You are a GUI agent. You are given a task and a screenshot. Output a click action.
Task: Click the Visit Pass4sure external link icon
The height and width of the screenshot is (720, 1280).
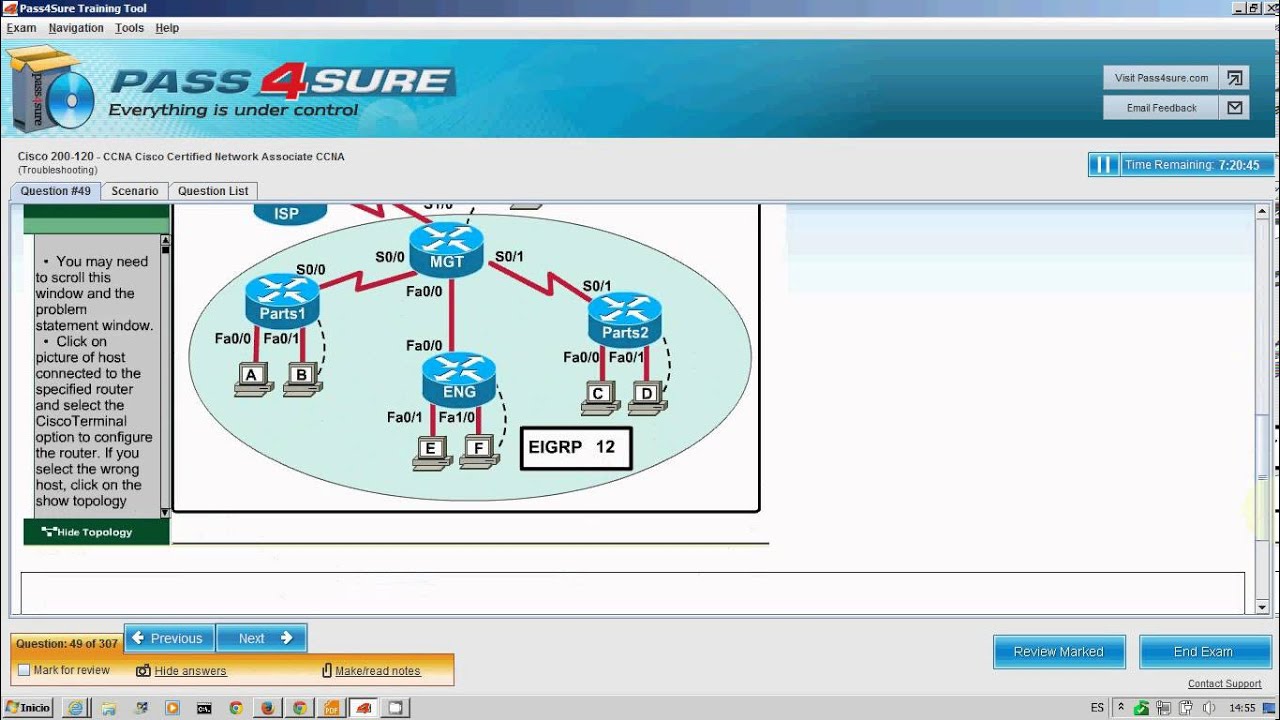pos(1234,78)
